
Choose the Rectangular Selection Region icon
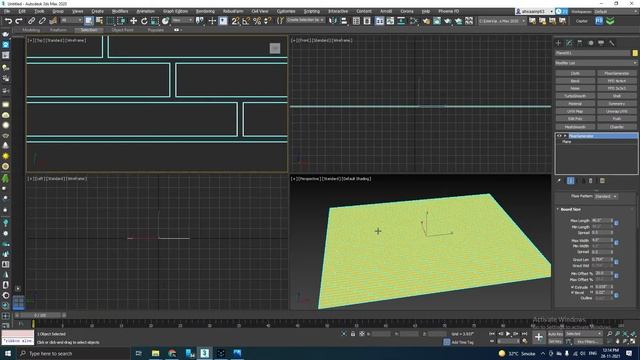pyautogui.click(x=110, y=21)
